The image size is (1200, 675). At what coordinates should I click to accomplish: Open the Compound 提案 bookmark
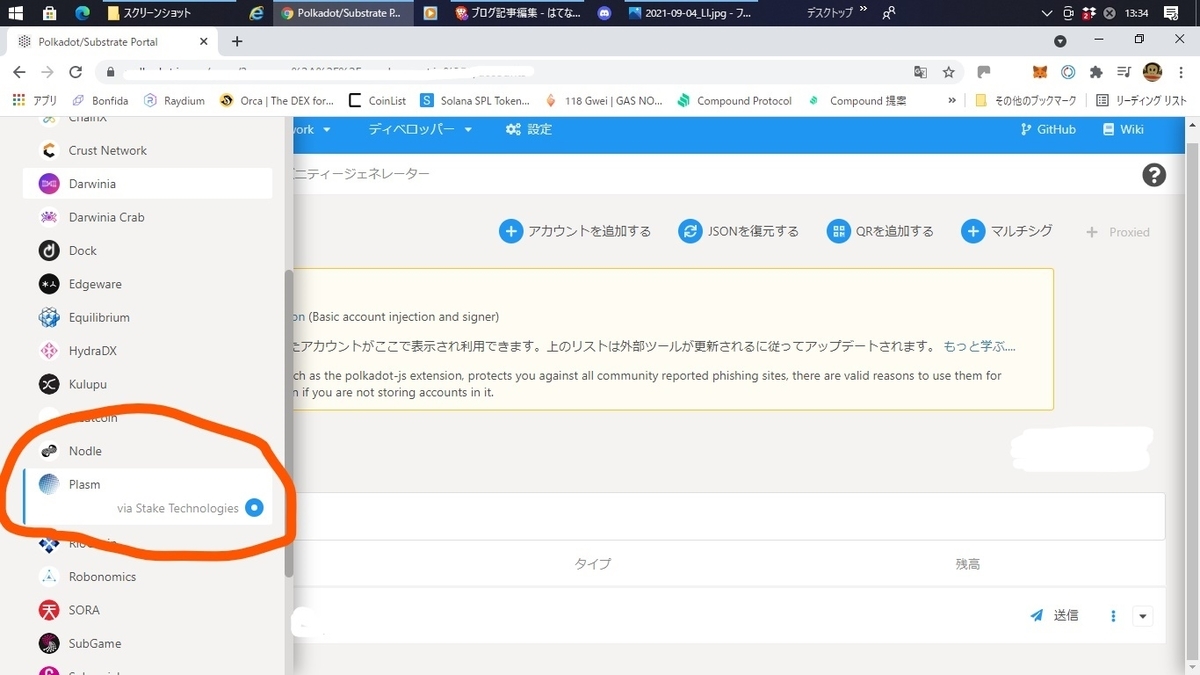click(856, 100)
